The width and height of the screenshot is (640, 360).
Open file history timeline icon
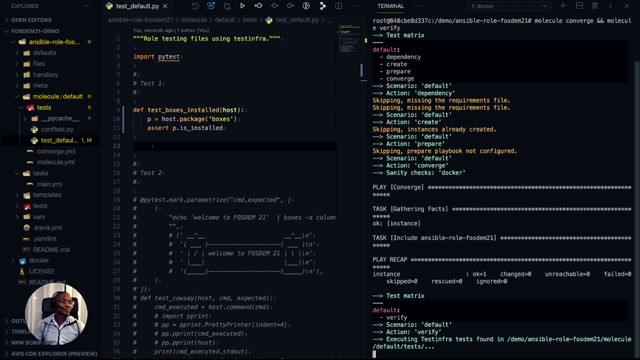tap(195, 6)
